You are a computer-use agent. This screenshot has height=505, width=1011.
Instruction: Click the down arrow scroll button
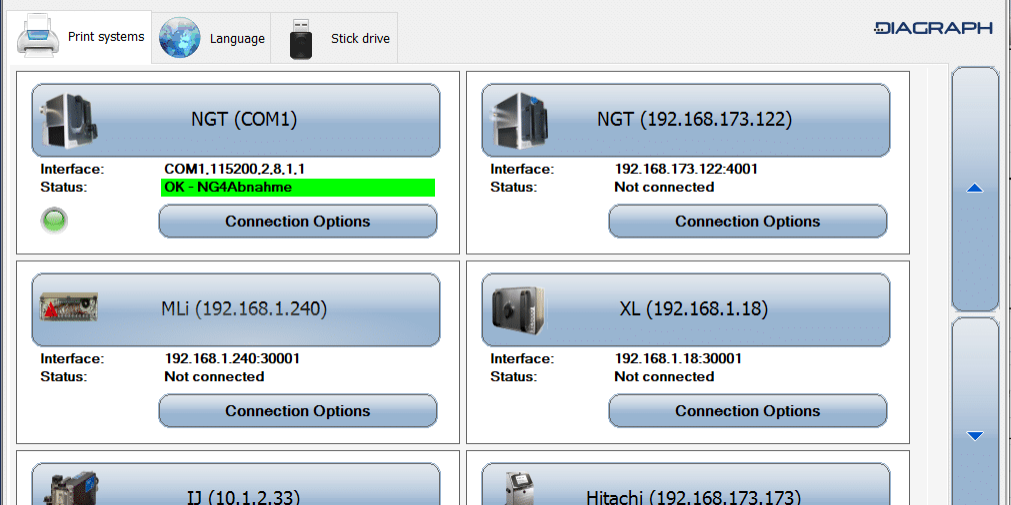point(975,411)
